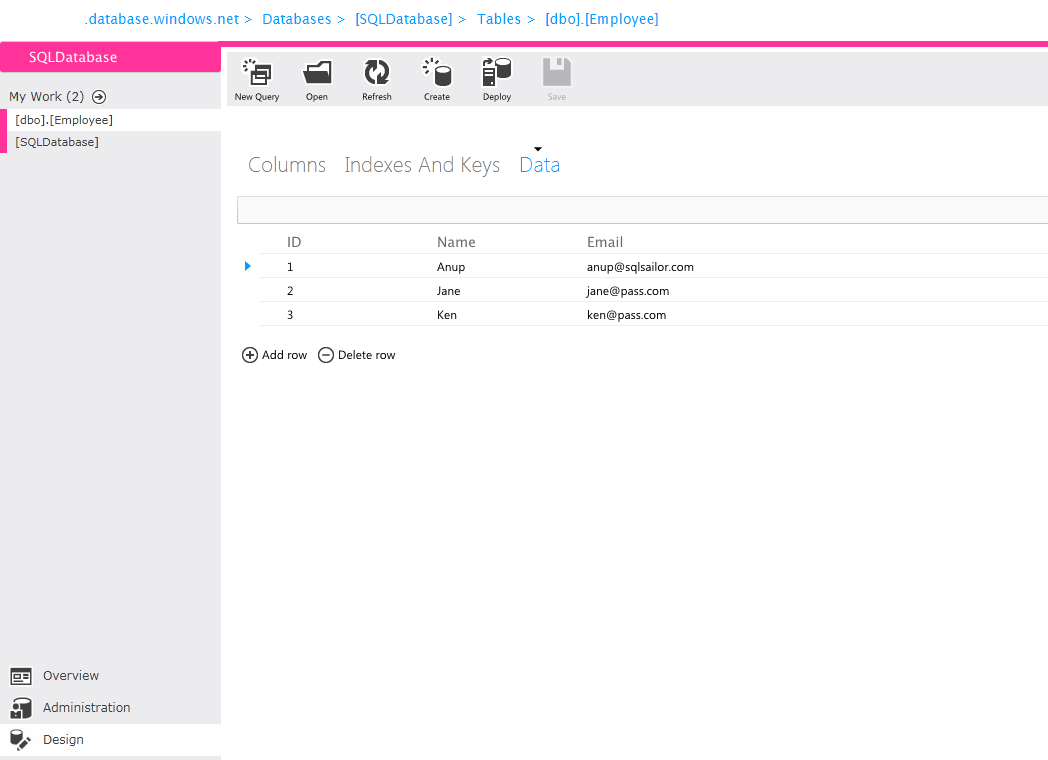Click the New Query toolbar icon
The height and width of the screenshot is (760, 1048).
click(257, 74)
